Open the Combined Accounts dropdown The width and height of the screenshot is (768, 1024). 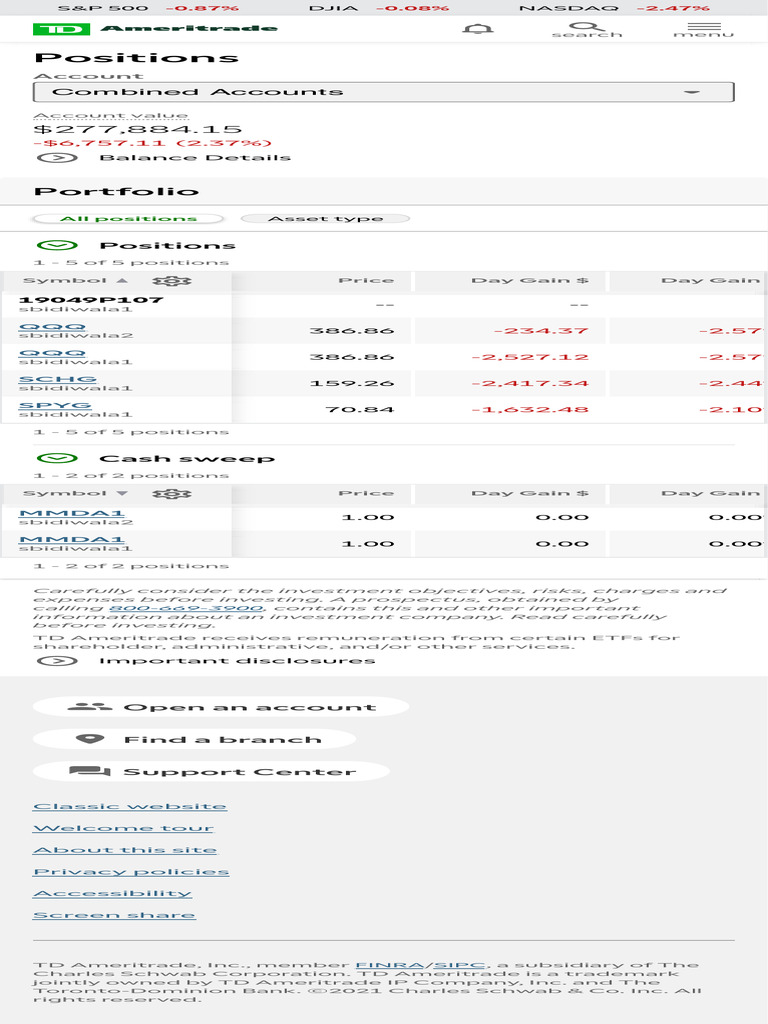point(383,92)
